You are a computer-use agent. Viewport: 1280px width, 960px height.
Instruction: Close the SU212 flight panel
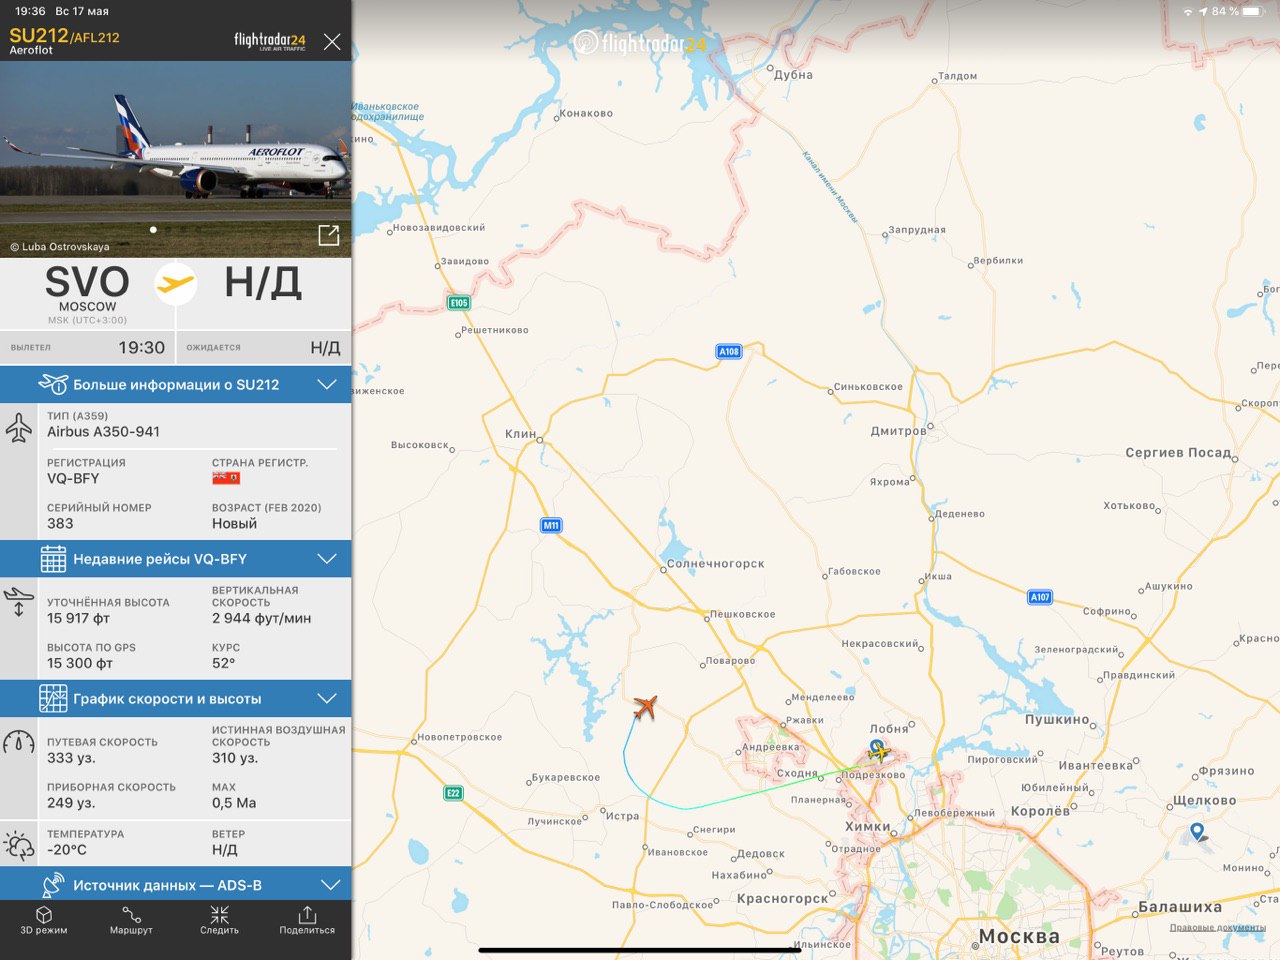[x=332, y=41]
